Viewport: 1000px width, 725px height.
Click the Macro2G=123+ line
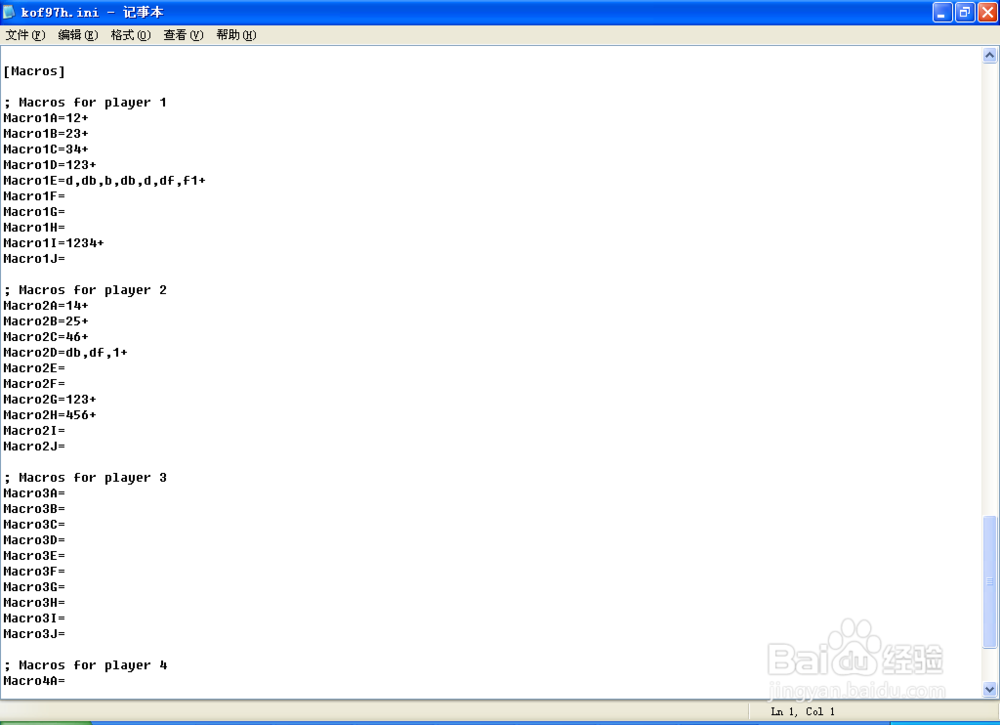click(x=50, y=399)
